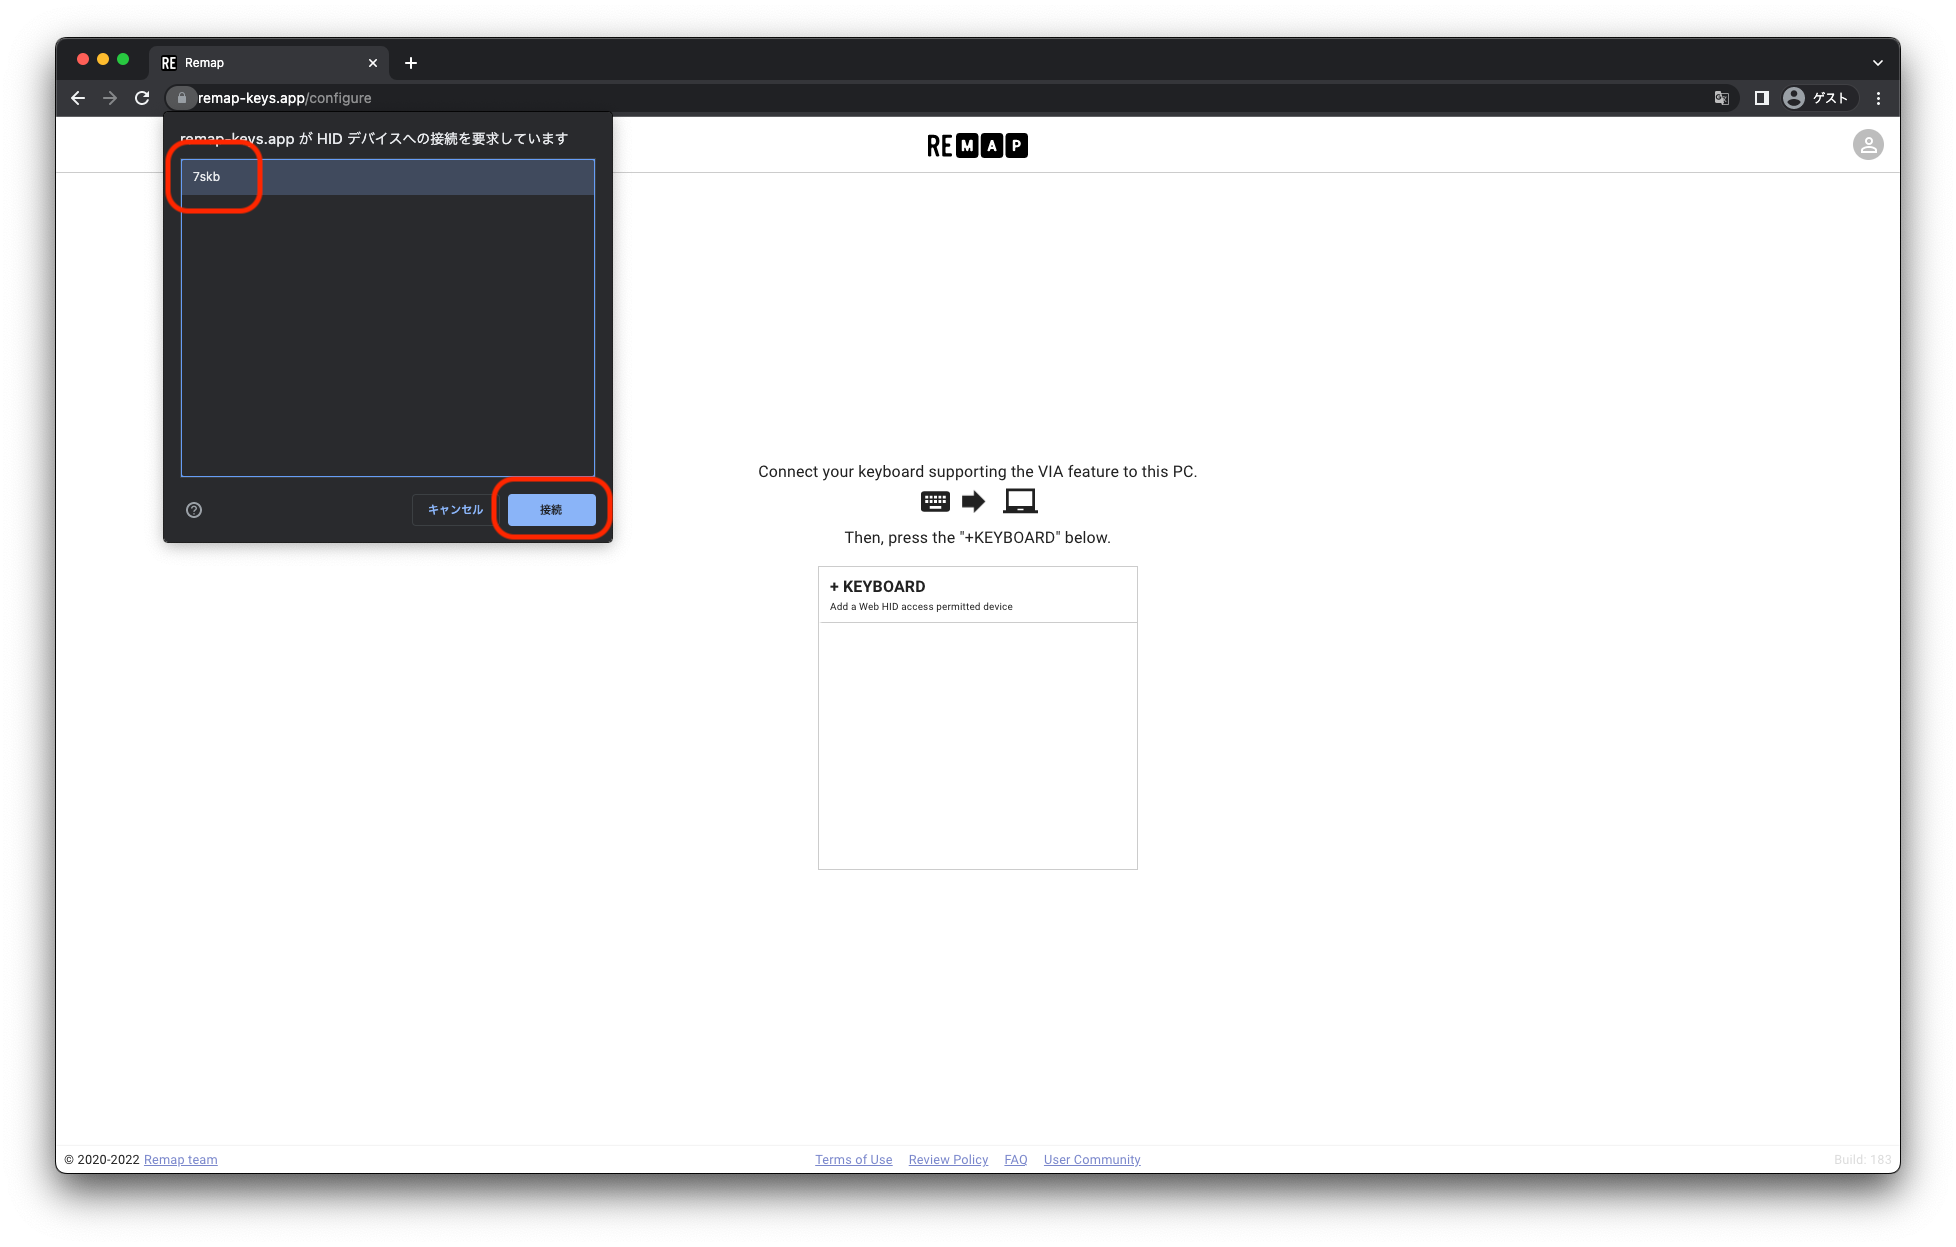Expand the tab search chevron
Screen dimensions: 1956x1247
(1877, 63)
